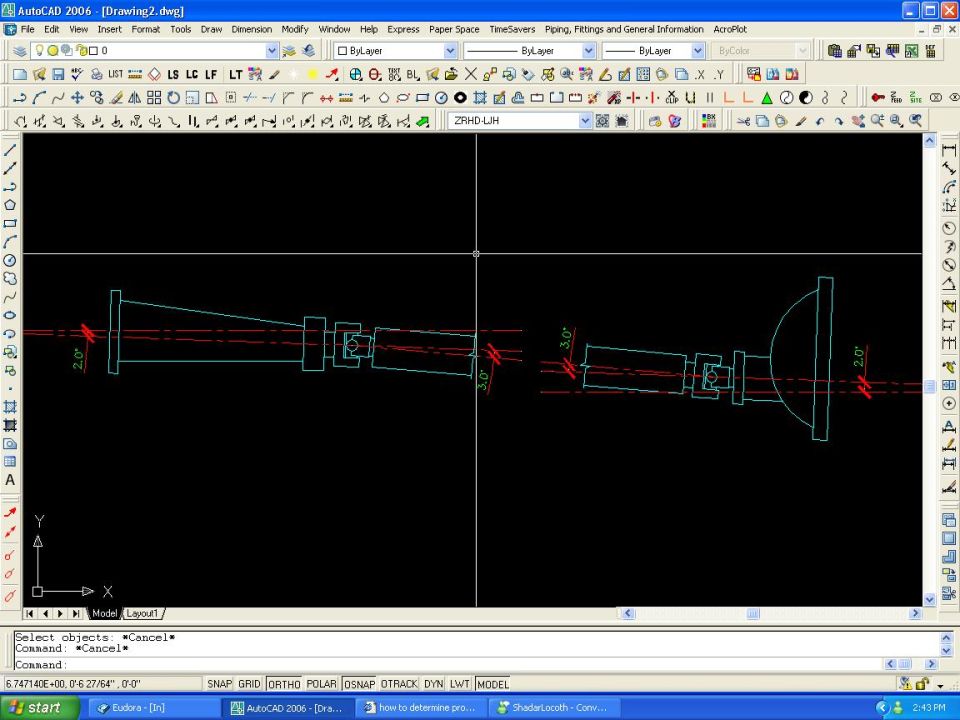Toggle SNAP mode in status bar
The width and height of the screenshot is (960, 720).
point(219,684)
